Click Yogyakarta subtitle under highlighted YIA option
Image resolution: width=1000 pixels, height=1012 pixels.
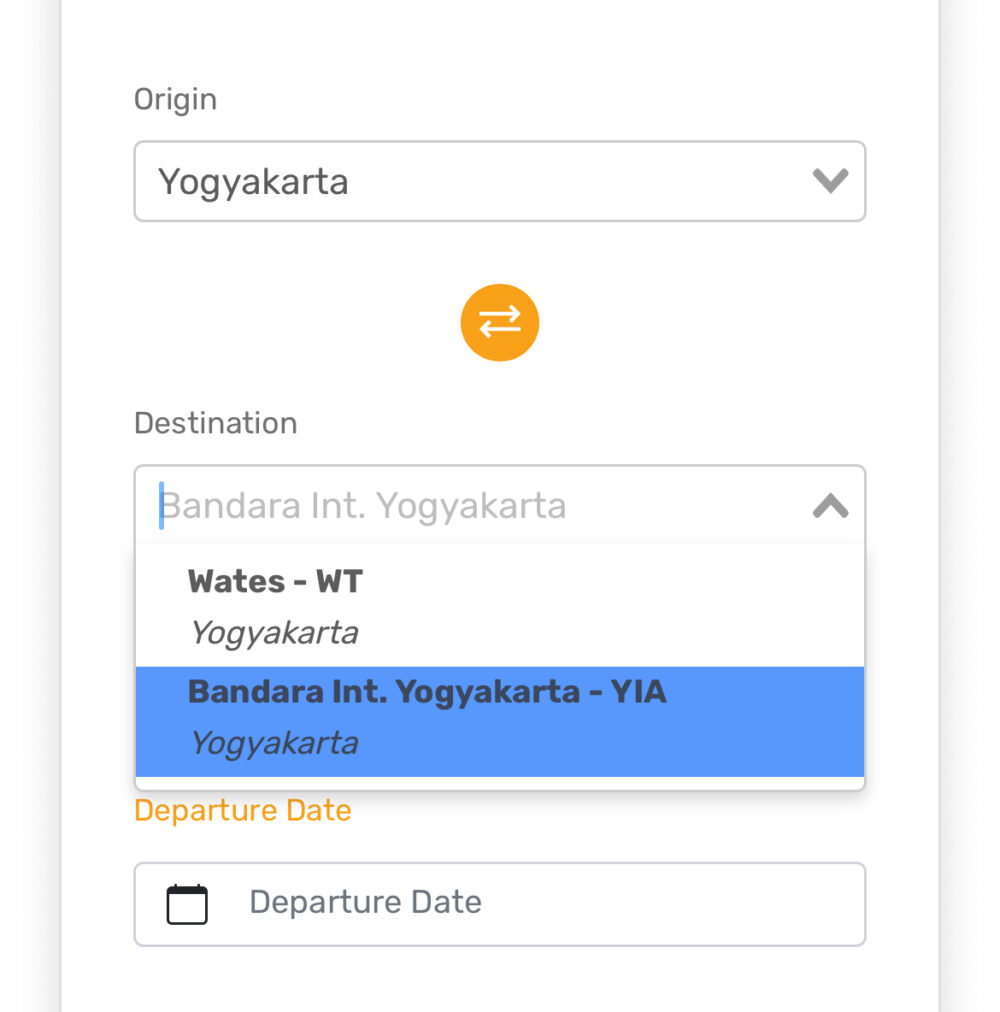click(274, 743)
